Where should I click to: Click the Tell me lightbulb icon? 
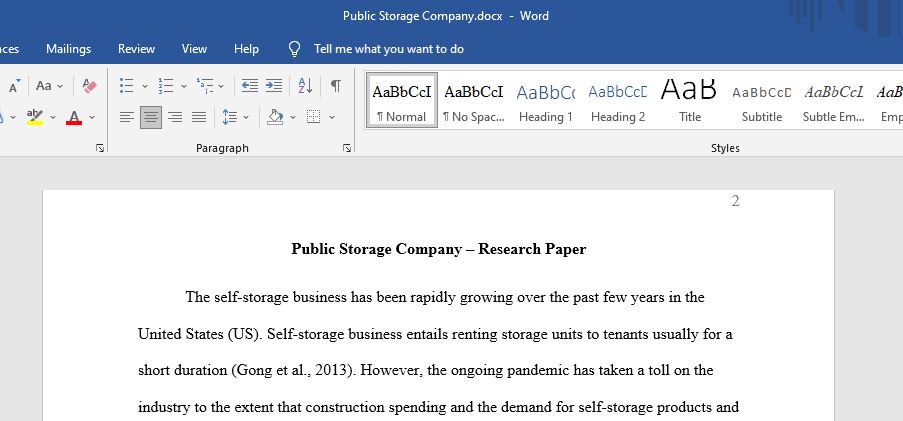pyautogui.click(x=294, y=49)
